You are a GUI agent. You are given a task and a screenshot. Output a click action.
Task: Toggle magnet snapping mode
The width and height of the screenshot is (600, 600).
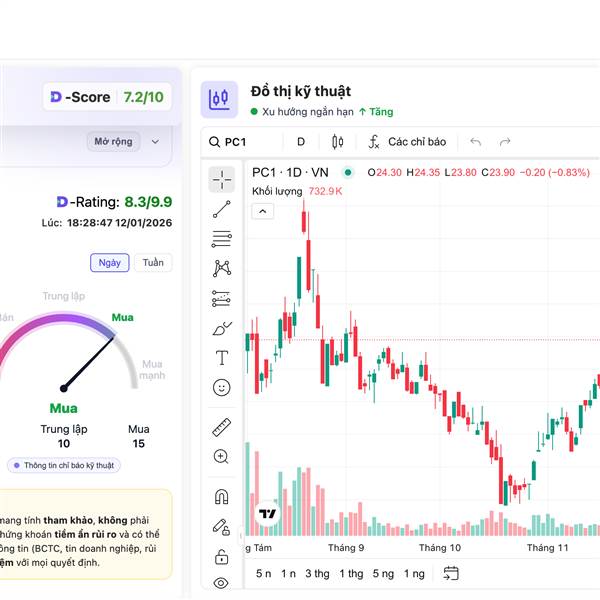(222, 496)
